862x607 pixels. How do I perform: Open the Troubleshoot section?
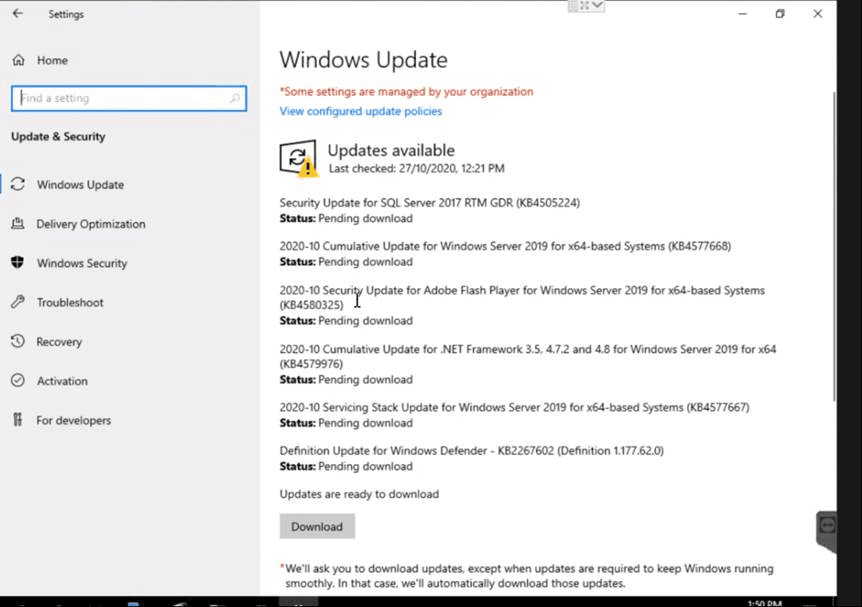70,302
